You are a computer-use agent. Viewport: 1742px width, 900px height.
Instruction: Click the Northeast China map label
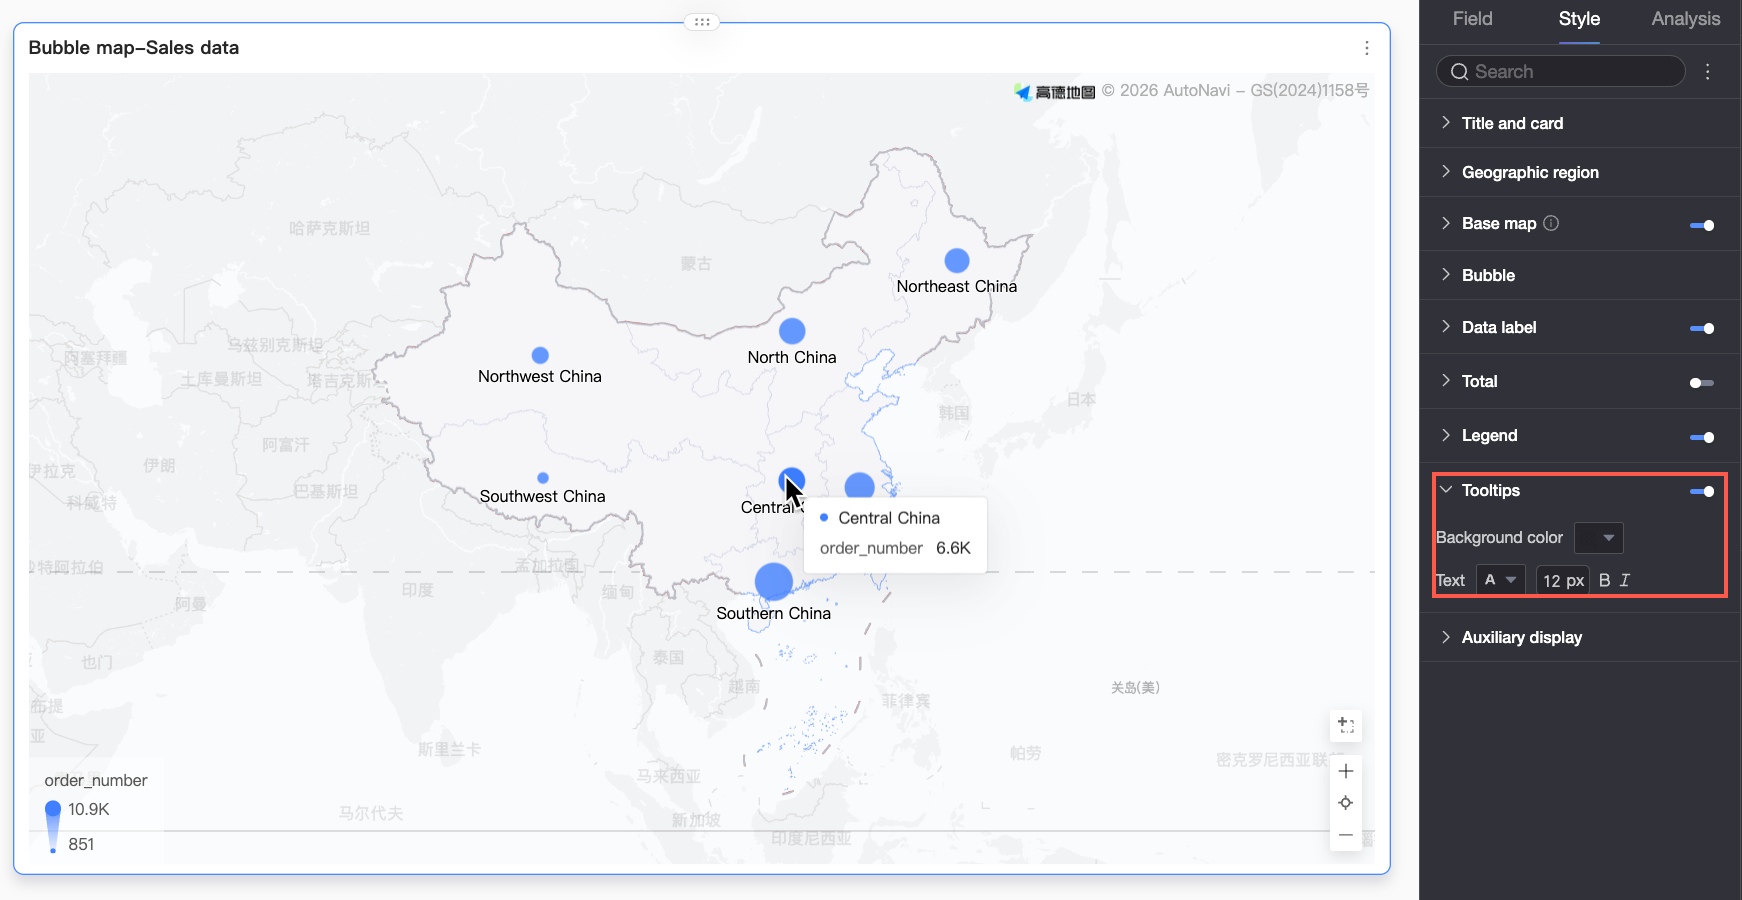pyautogui.click(x=957, y=286)
